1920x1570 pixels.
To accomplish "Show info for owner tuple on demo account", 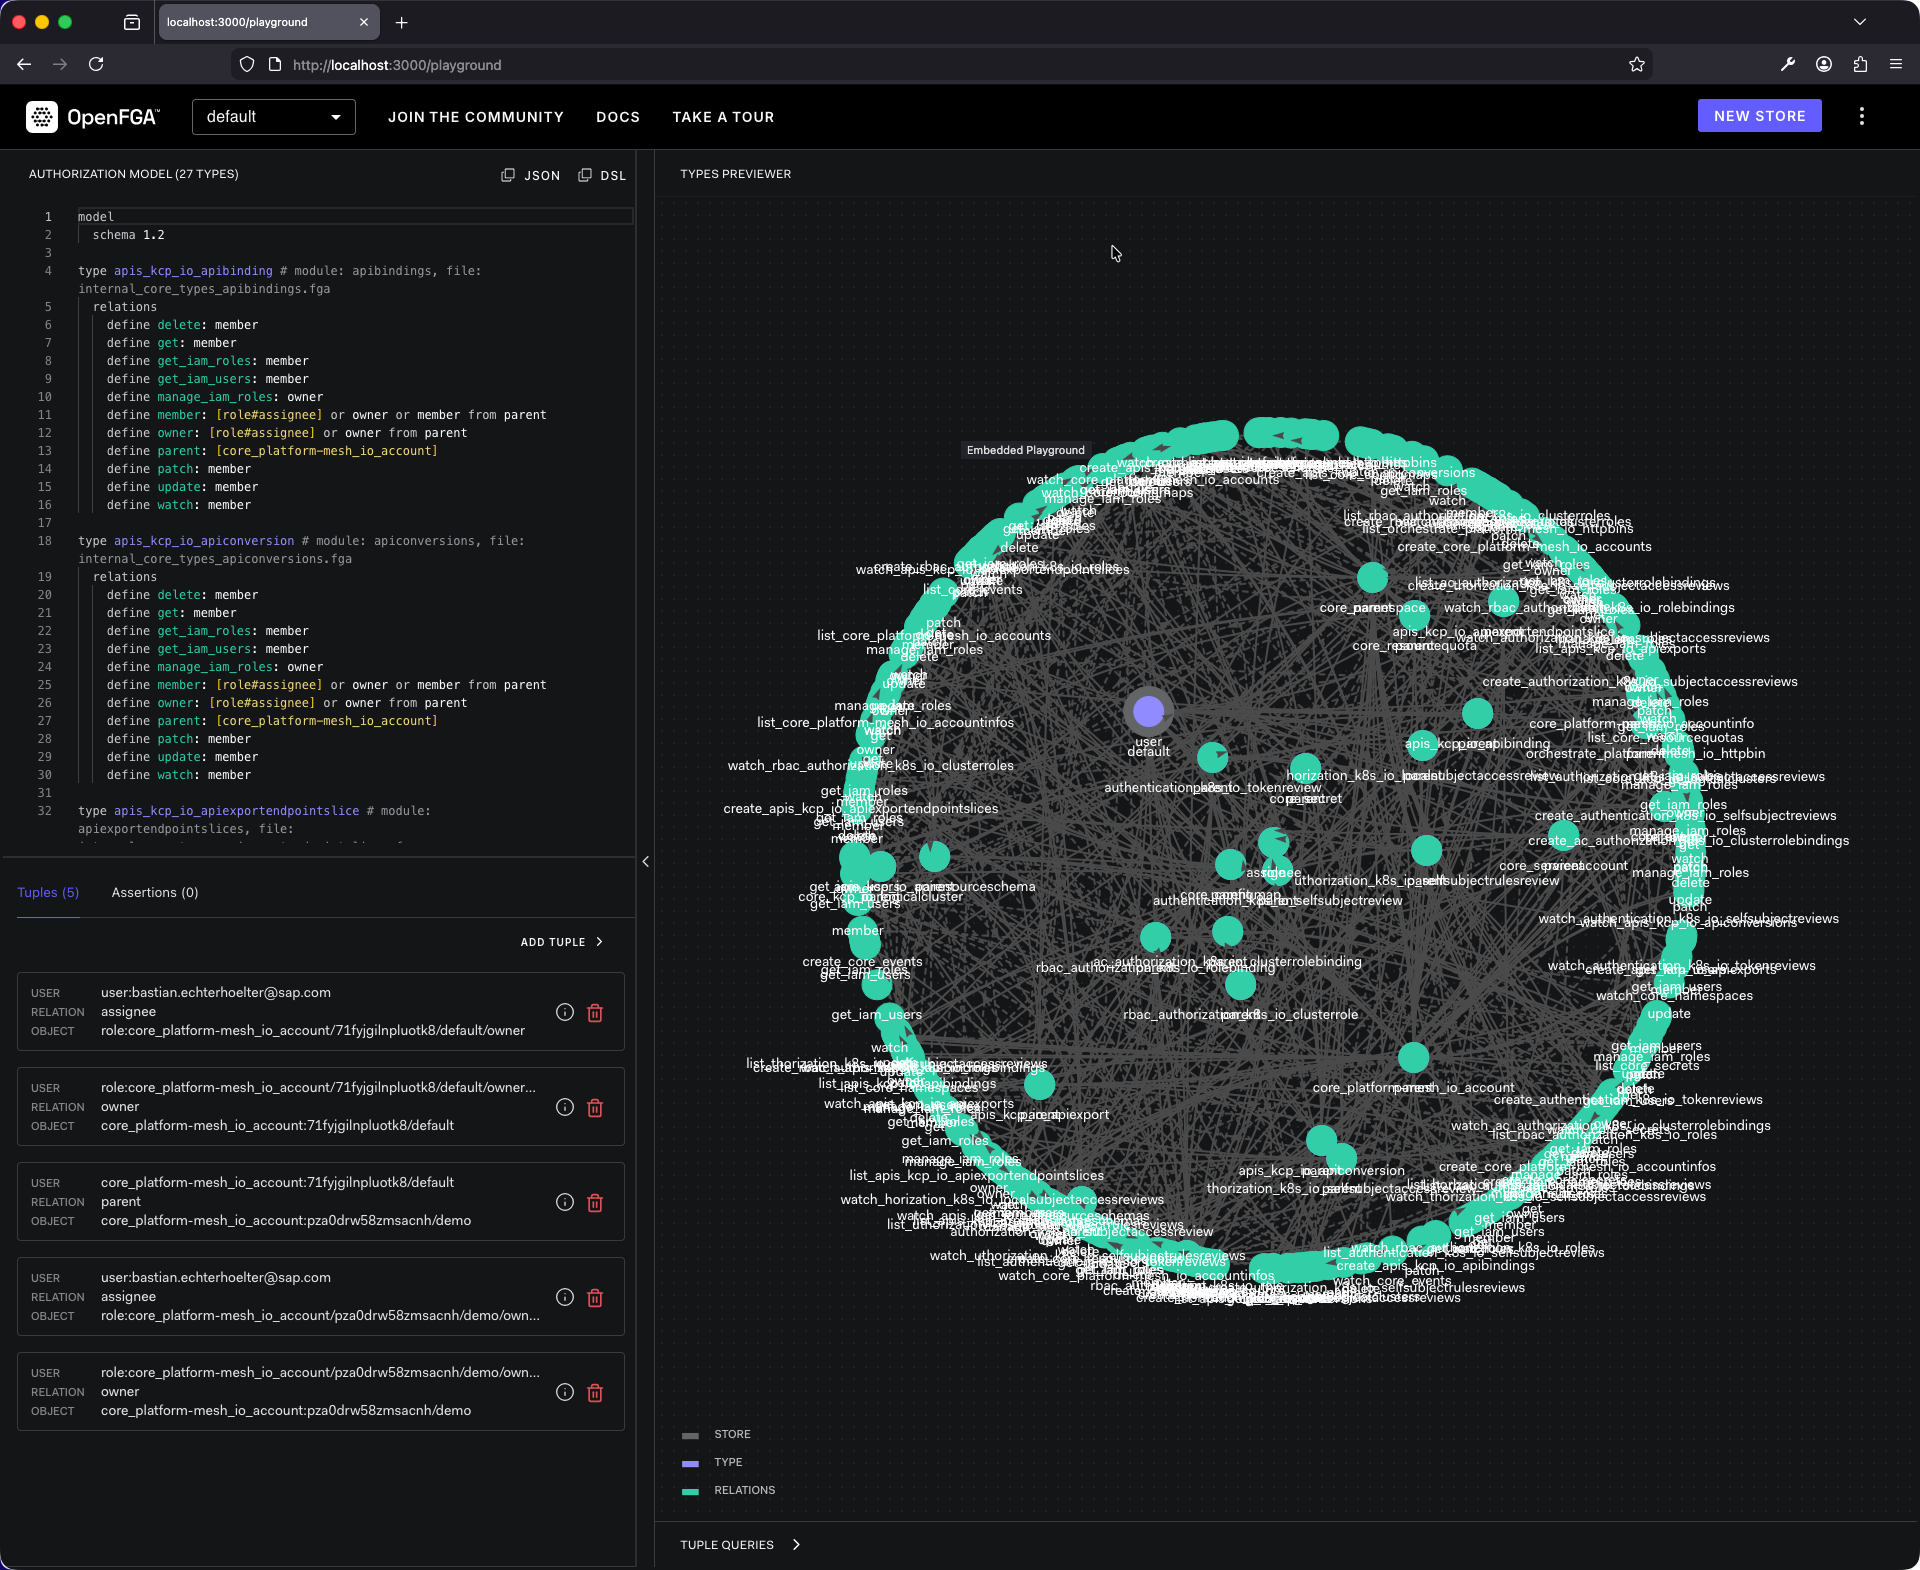I will [565, 1392].
